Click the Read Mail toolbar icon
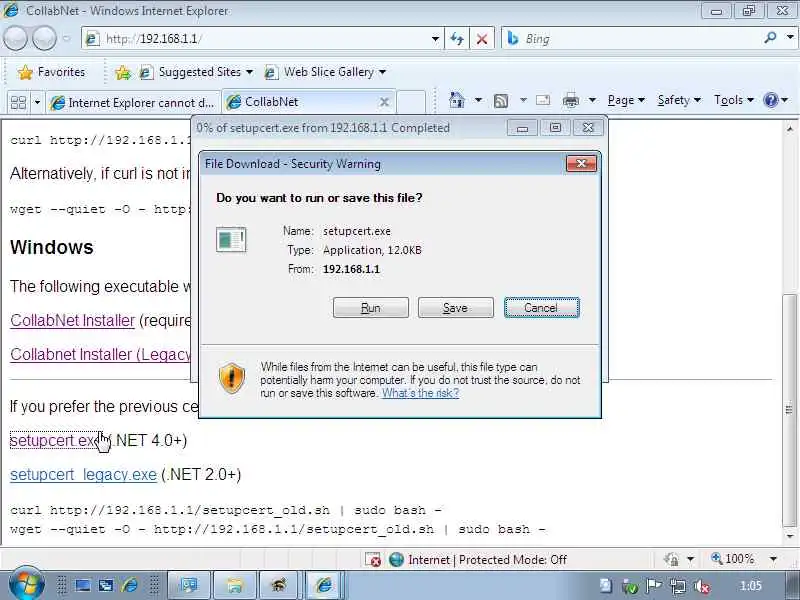Image resolution: width=800 pixels, height=600 pixels. 543,100
